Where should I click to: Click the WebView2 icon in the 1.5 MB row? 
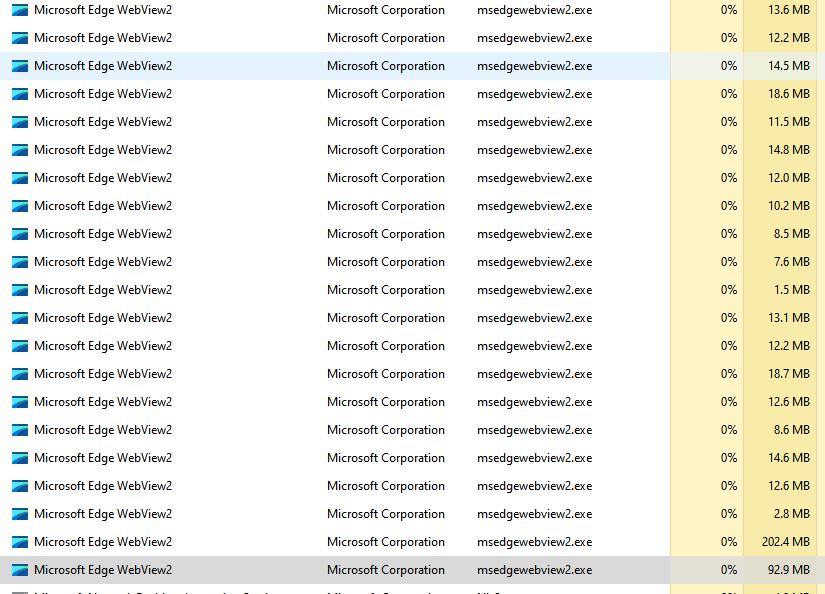point(20,290)
